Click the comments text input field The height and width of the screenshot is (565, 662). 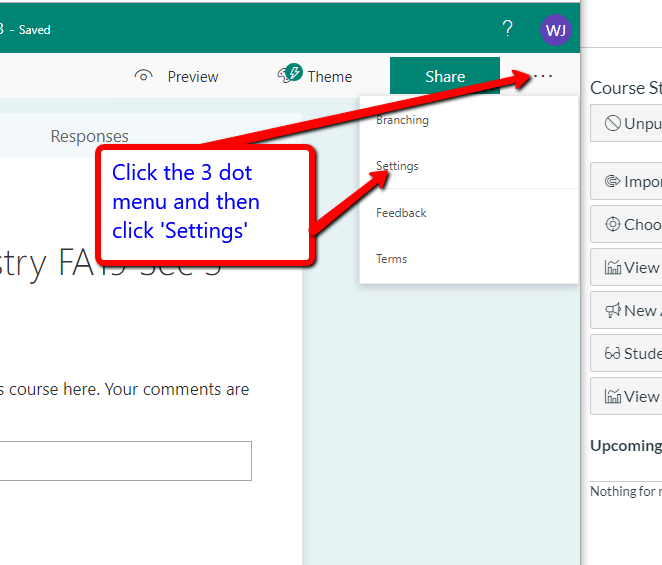coord(125,461)
